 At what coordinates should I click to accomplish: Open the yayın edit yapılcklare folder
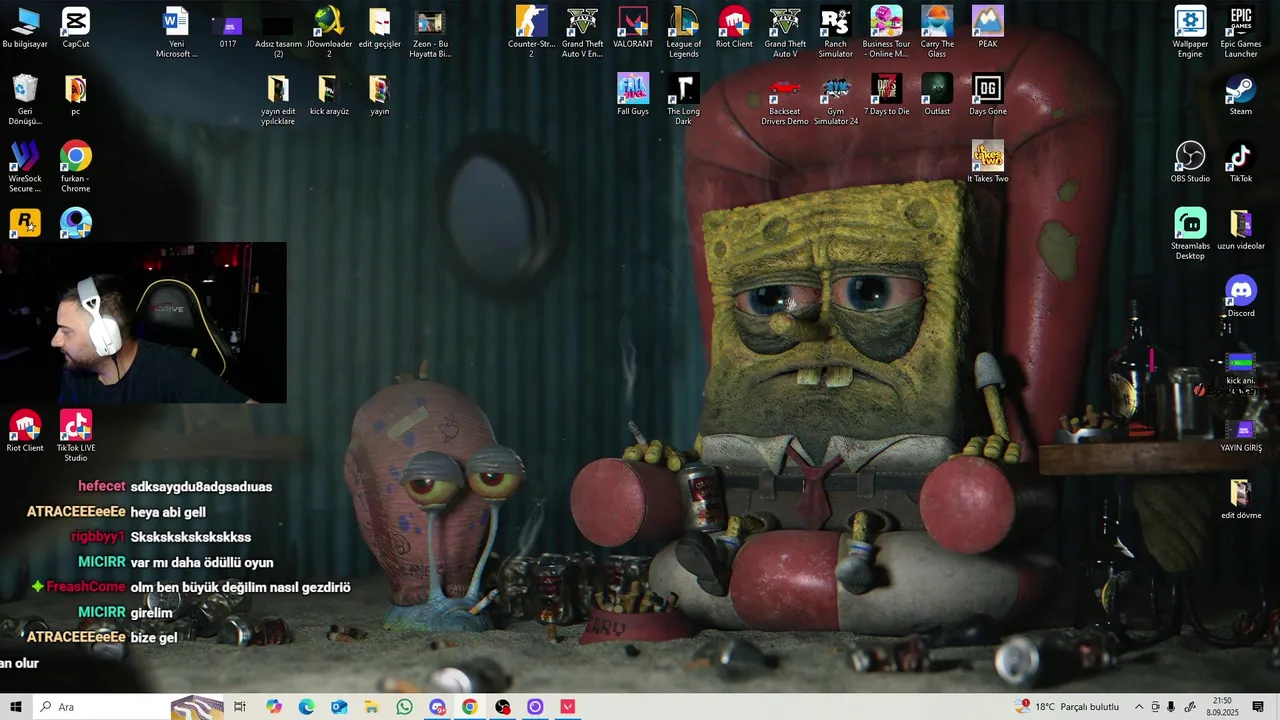point(278,100)
